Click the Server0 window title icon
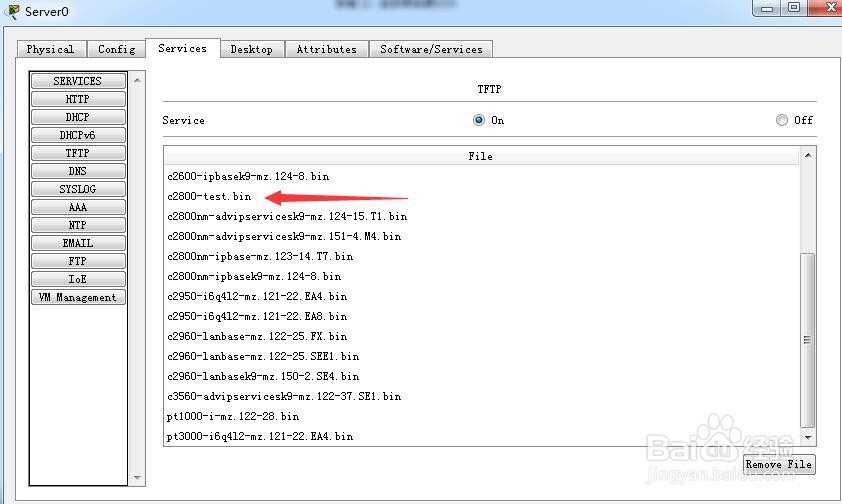 [x=12, y=11]
